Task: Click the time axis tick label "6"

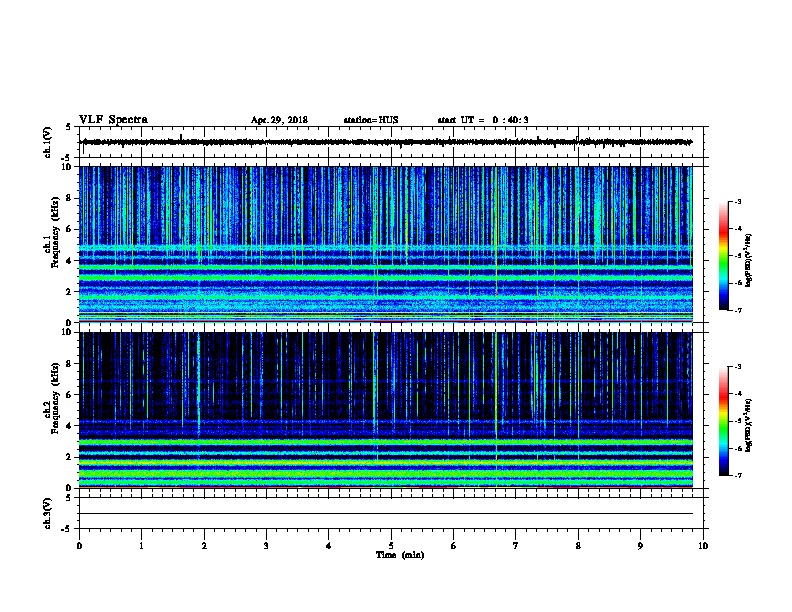Action: click(454, 546)
